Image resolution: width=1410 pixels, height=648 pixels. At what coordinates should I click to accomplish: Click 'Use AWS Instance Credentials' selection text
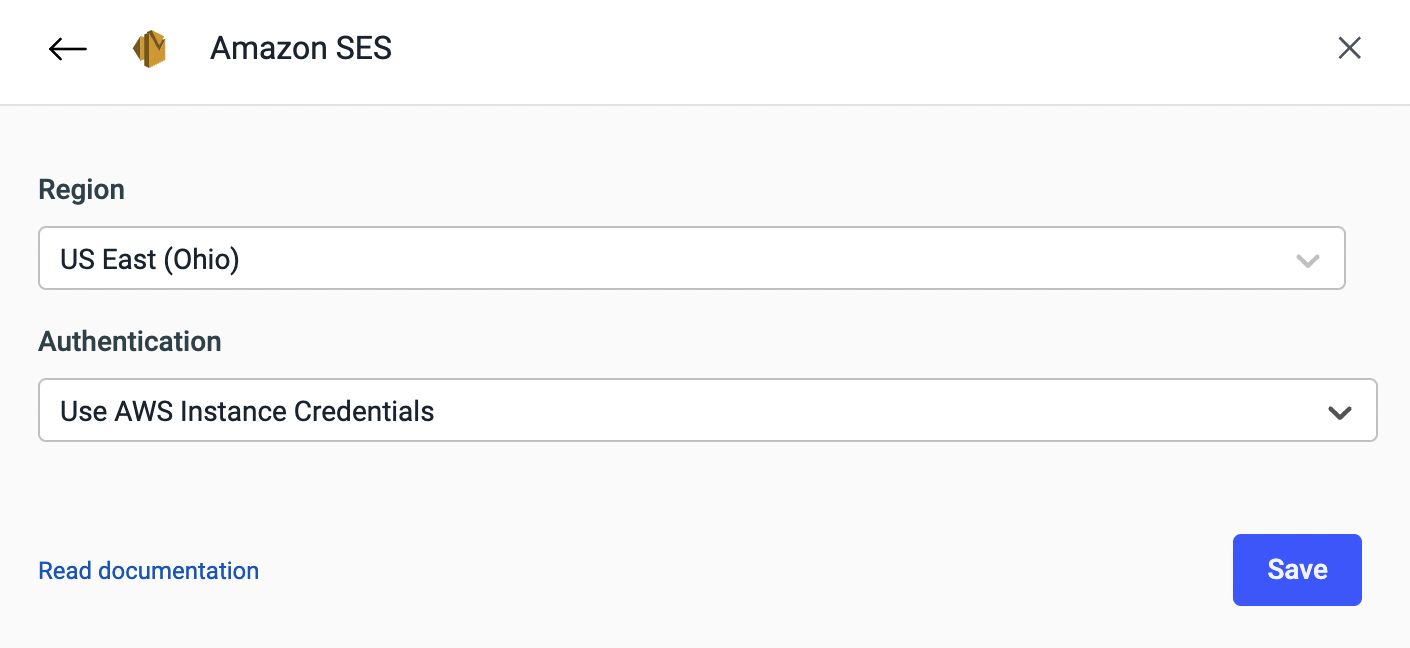click(247, 411)
